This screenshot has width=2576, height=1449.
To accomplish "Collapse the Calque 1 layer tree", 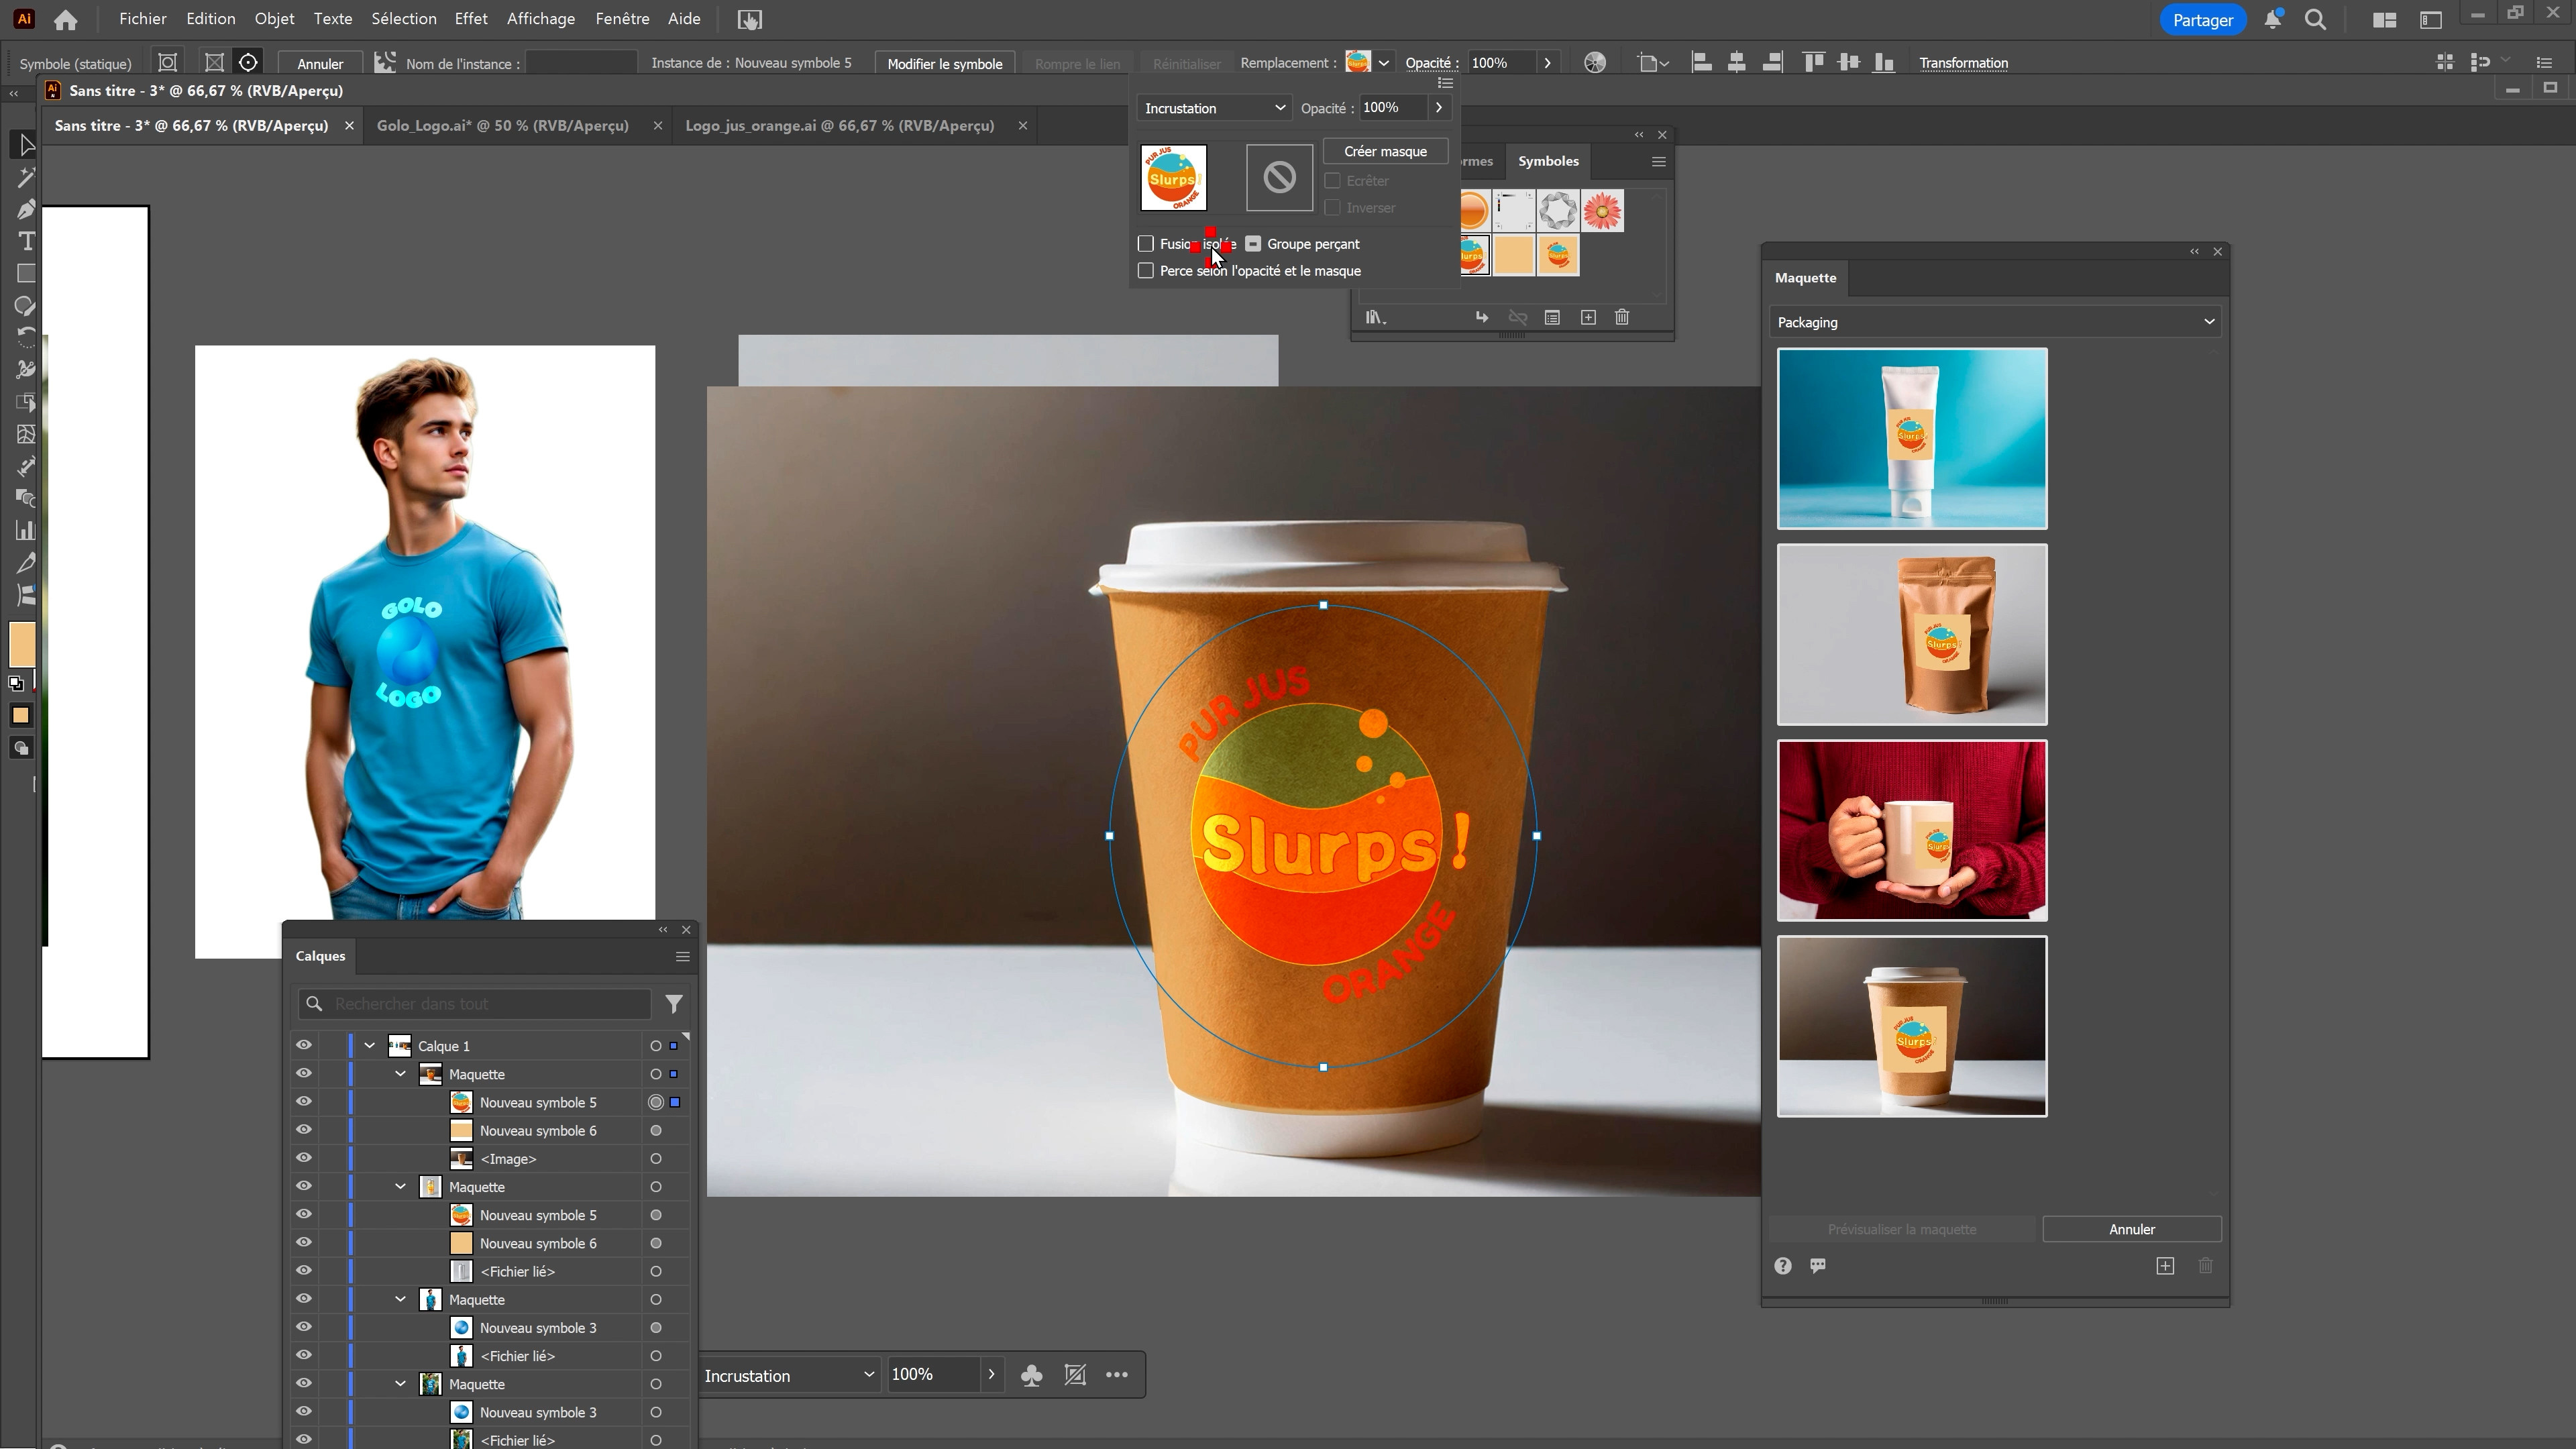I will (370, 1046).
